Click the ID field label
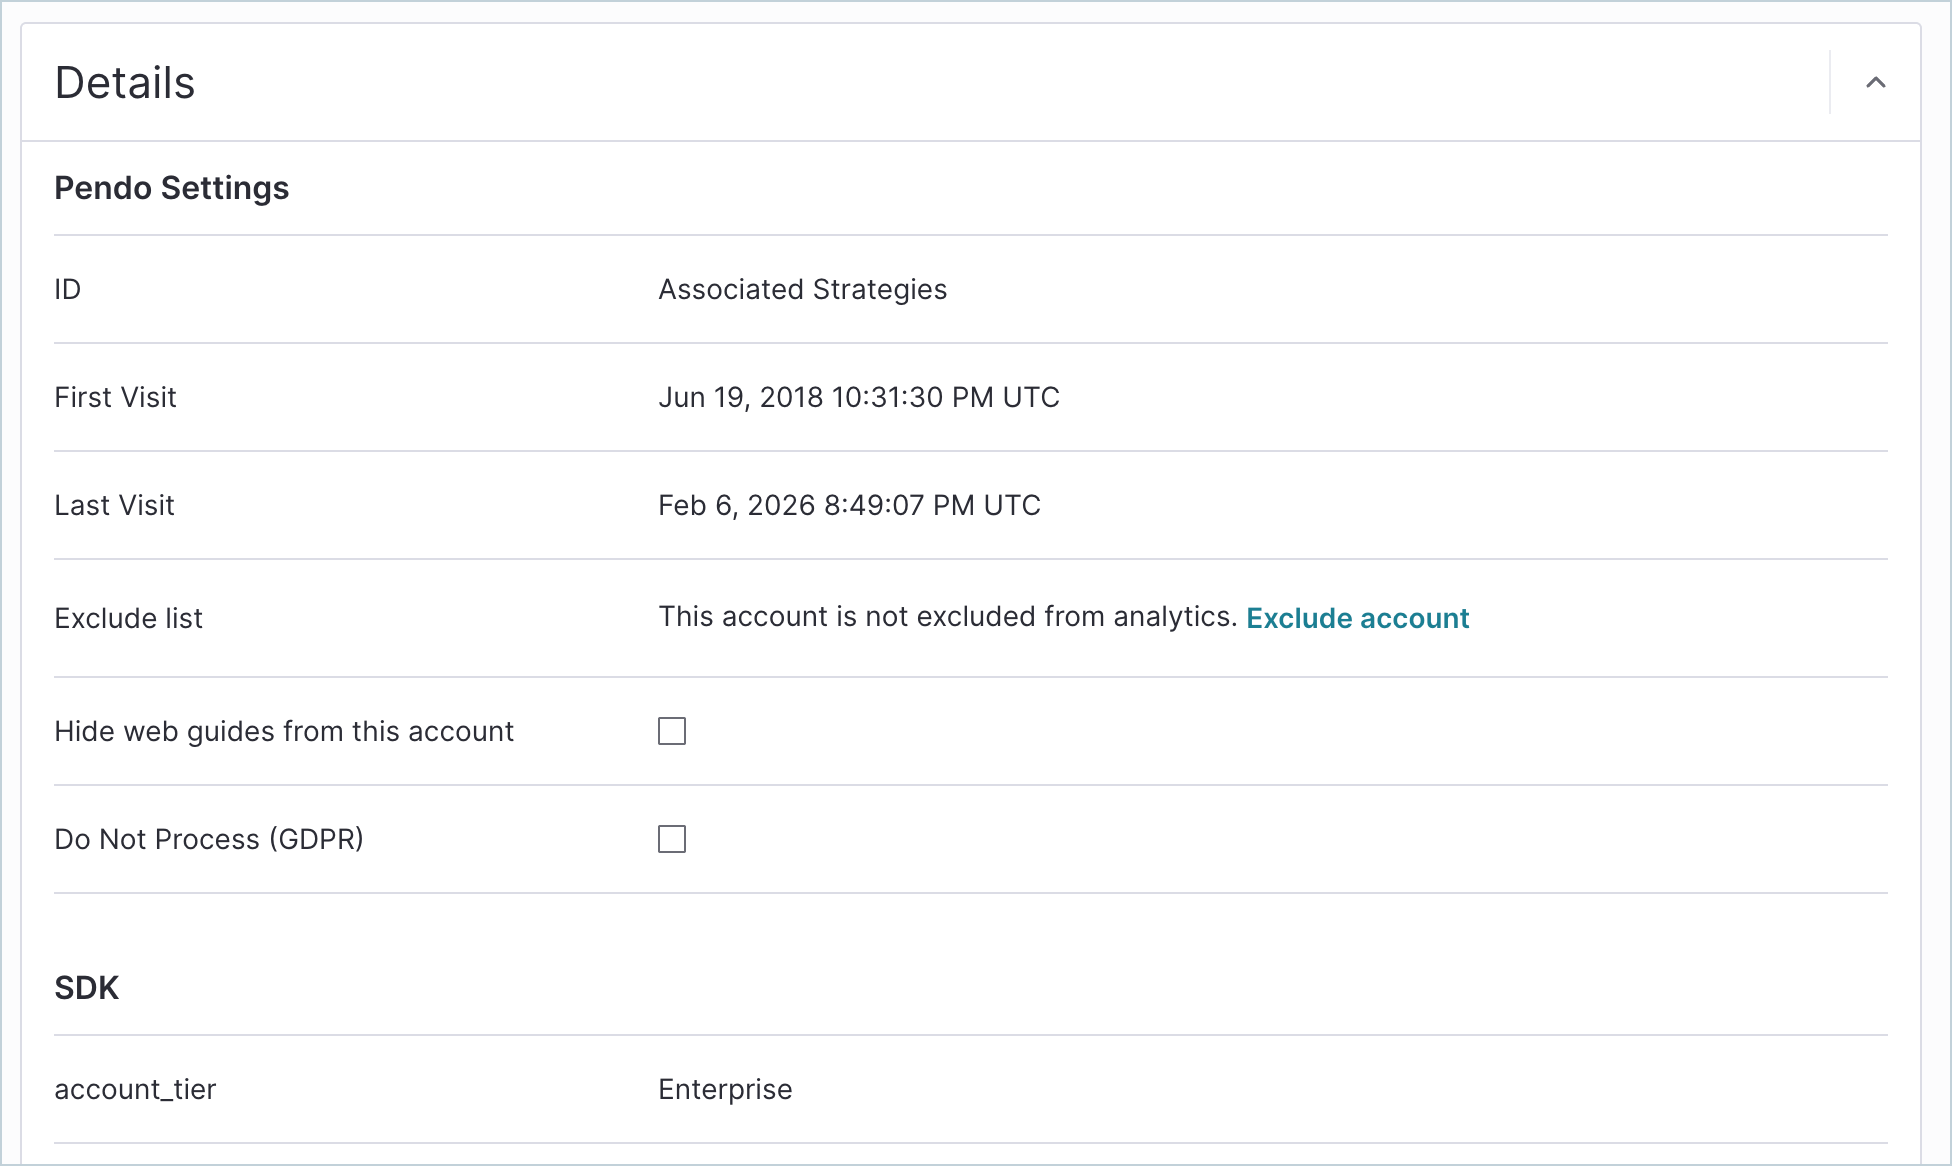 click(68, 289)
